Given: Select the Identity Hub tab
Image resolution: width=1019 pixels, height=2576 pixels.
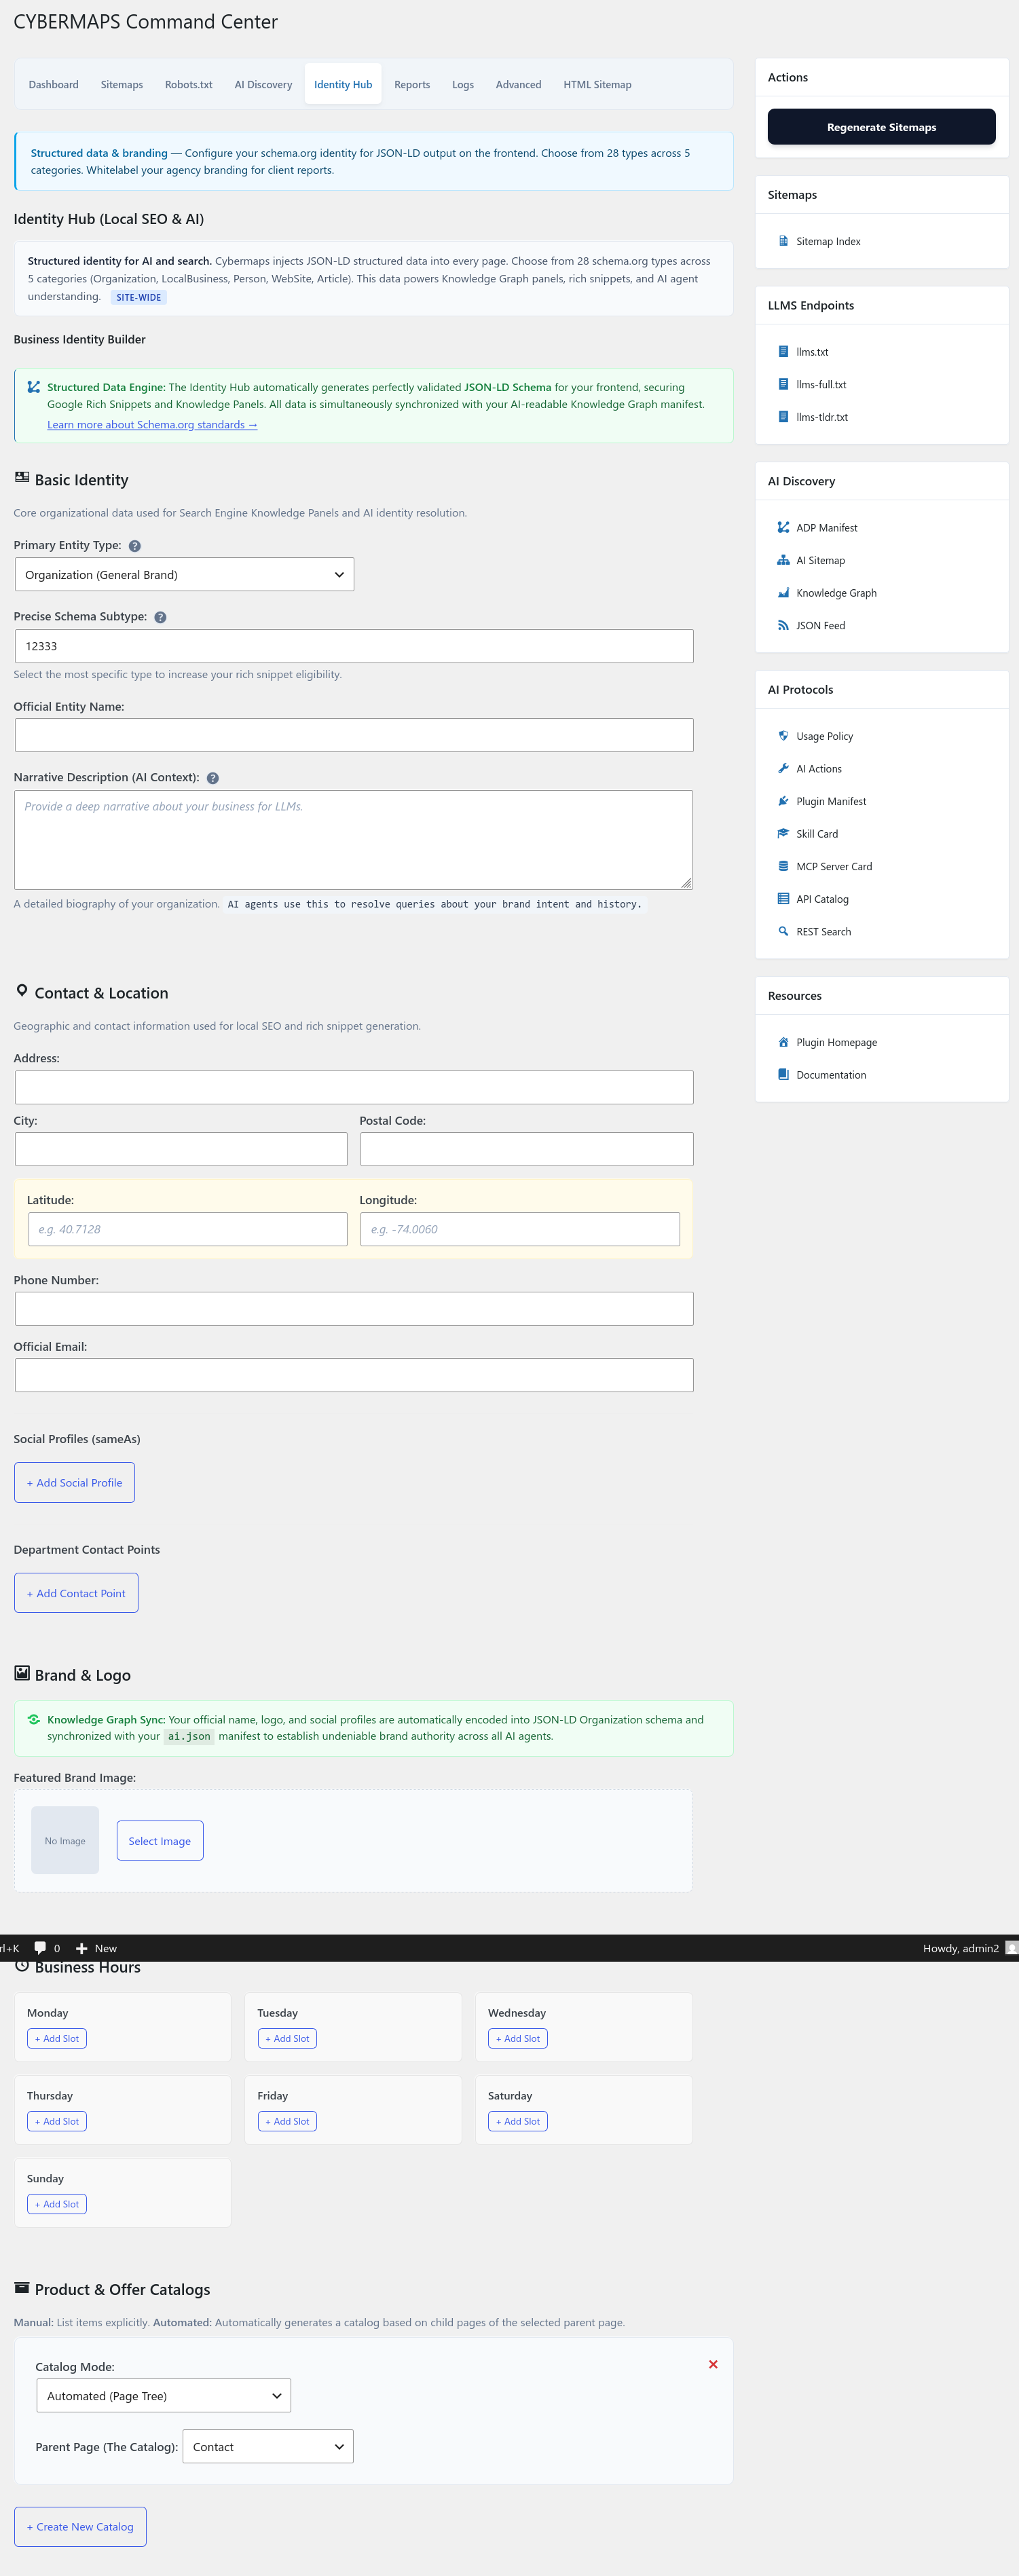Looking at the screenshot, I should (x=343, y=85).
